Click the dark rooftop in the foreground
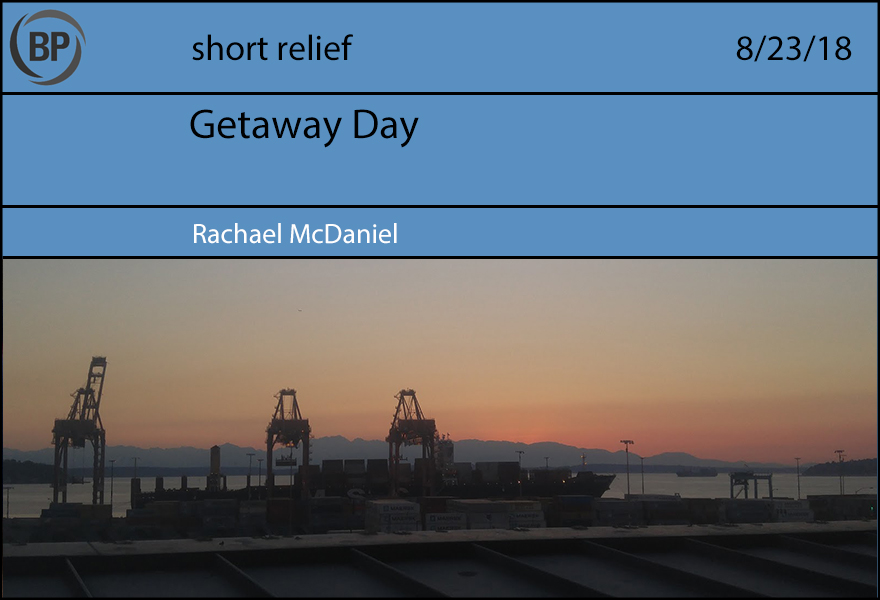 (440, 572)
